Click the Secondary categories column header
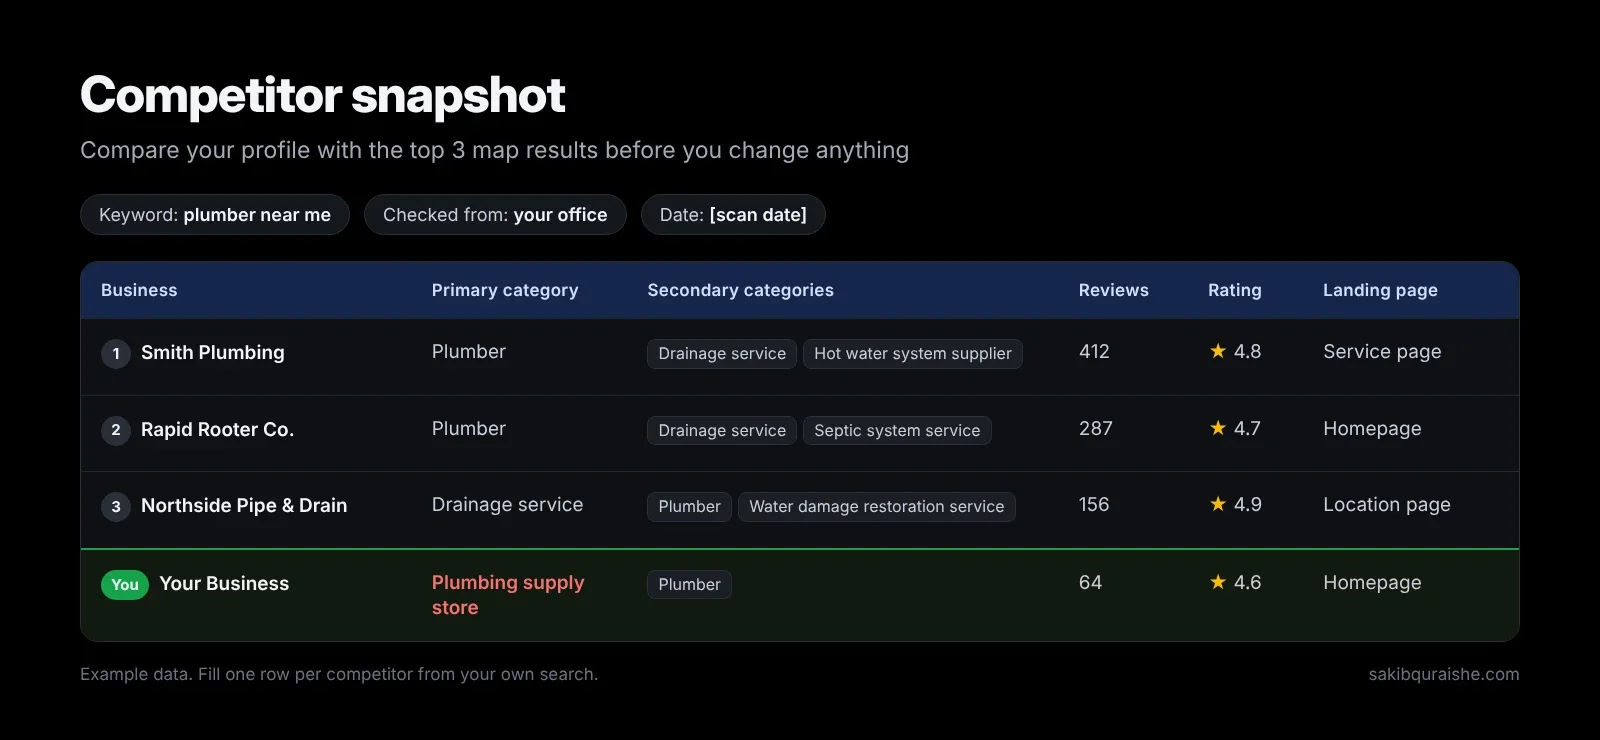The width and height of the screenshot is (1600, 740). click(x=741, y=290)
